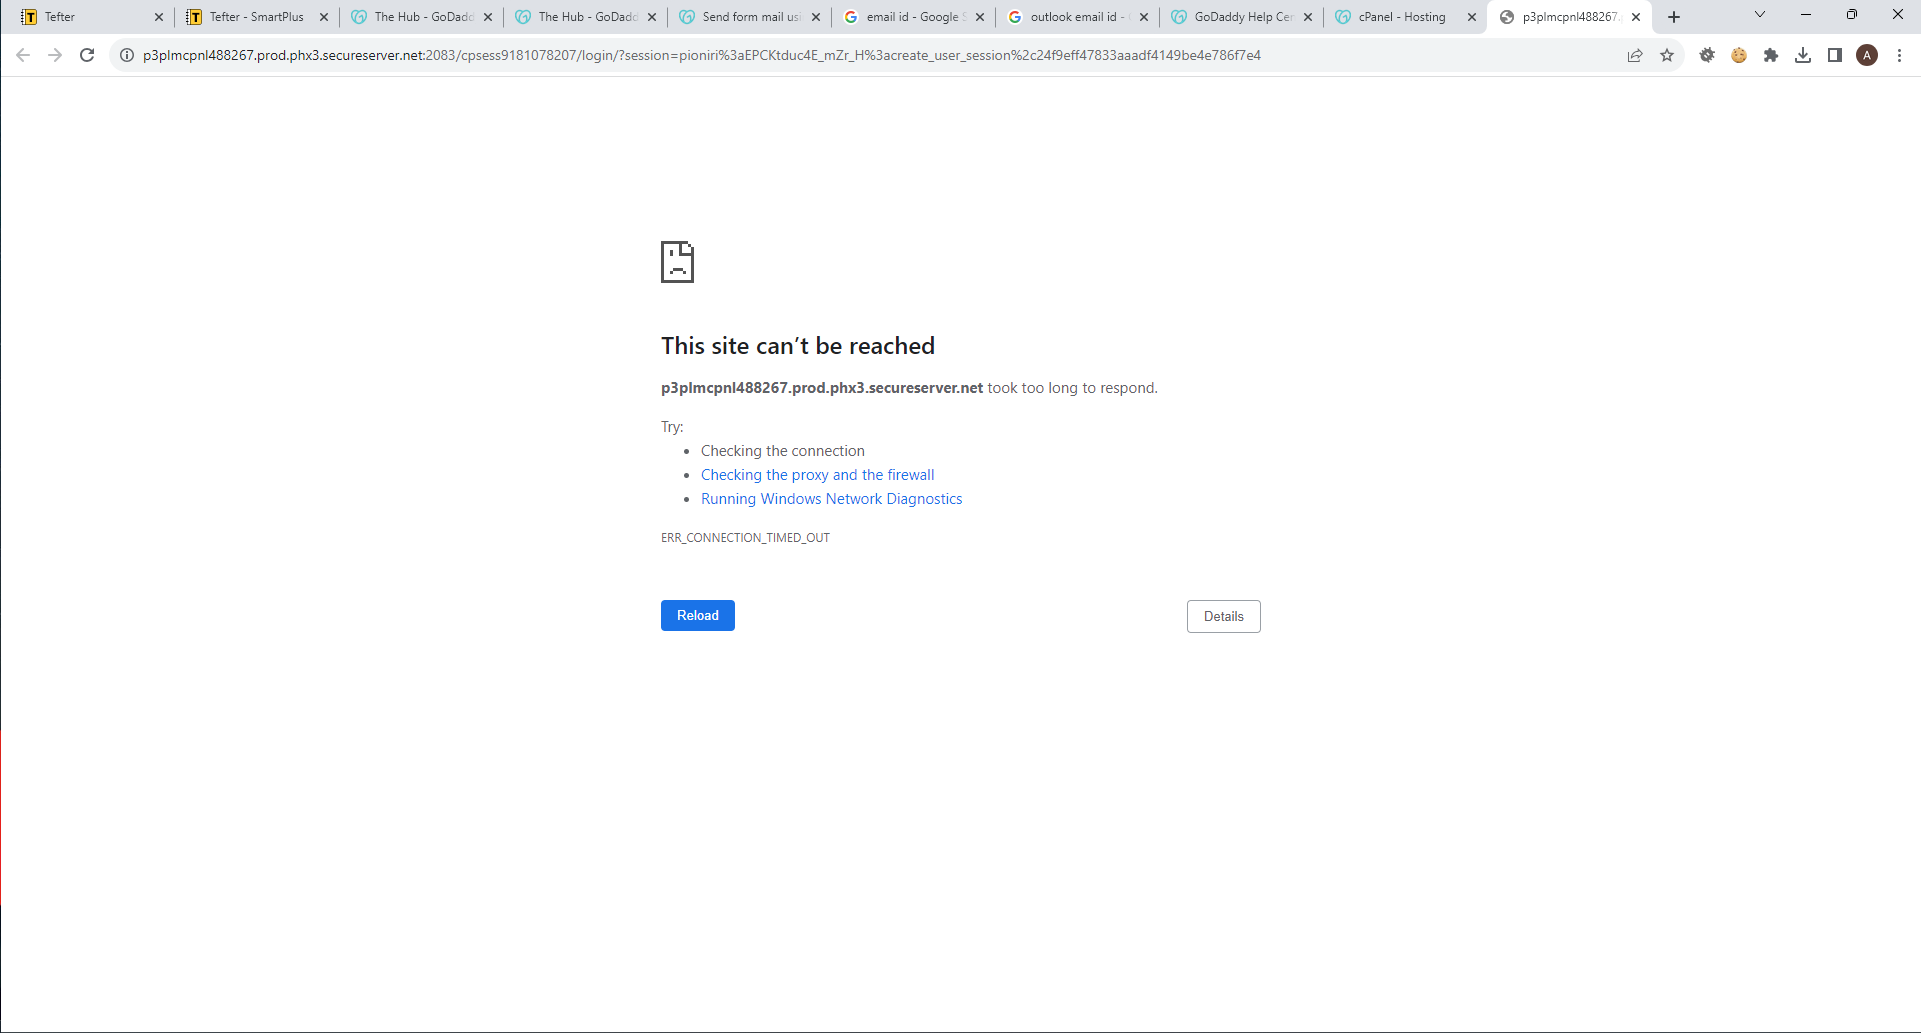Open the site information icon in address bar
This screenshot has height=1033, width=1921.
coord(127,55)
